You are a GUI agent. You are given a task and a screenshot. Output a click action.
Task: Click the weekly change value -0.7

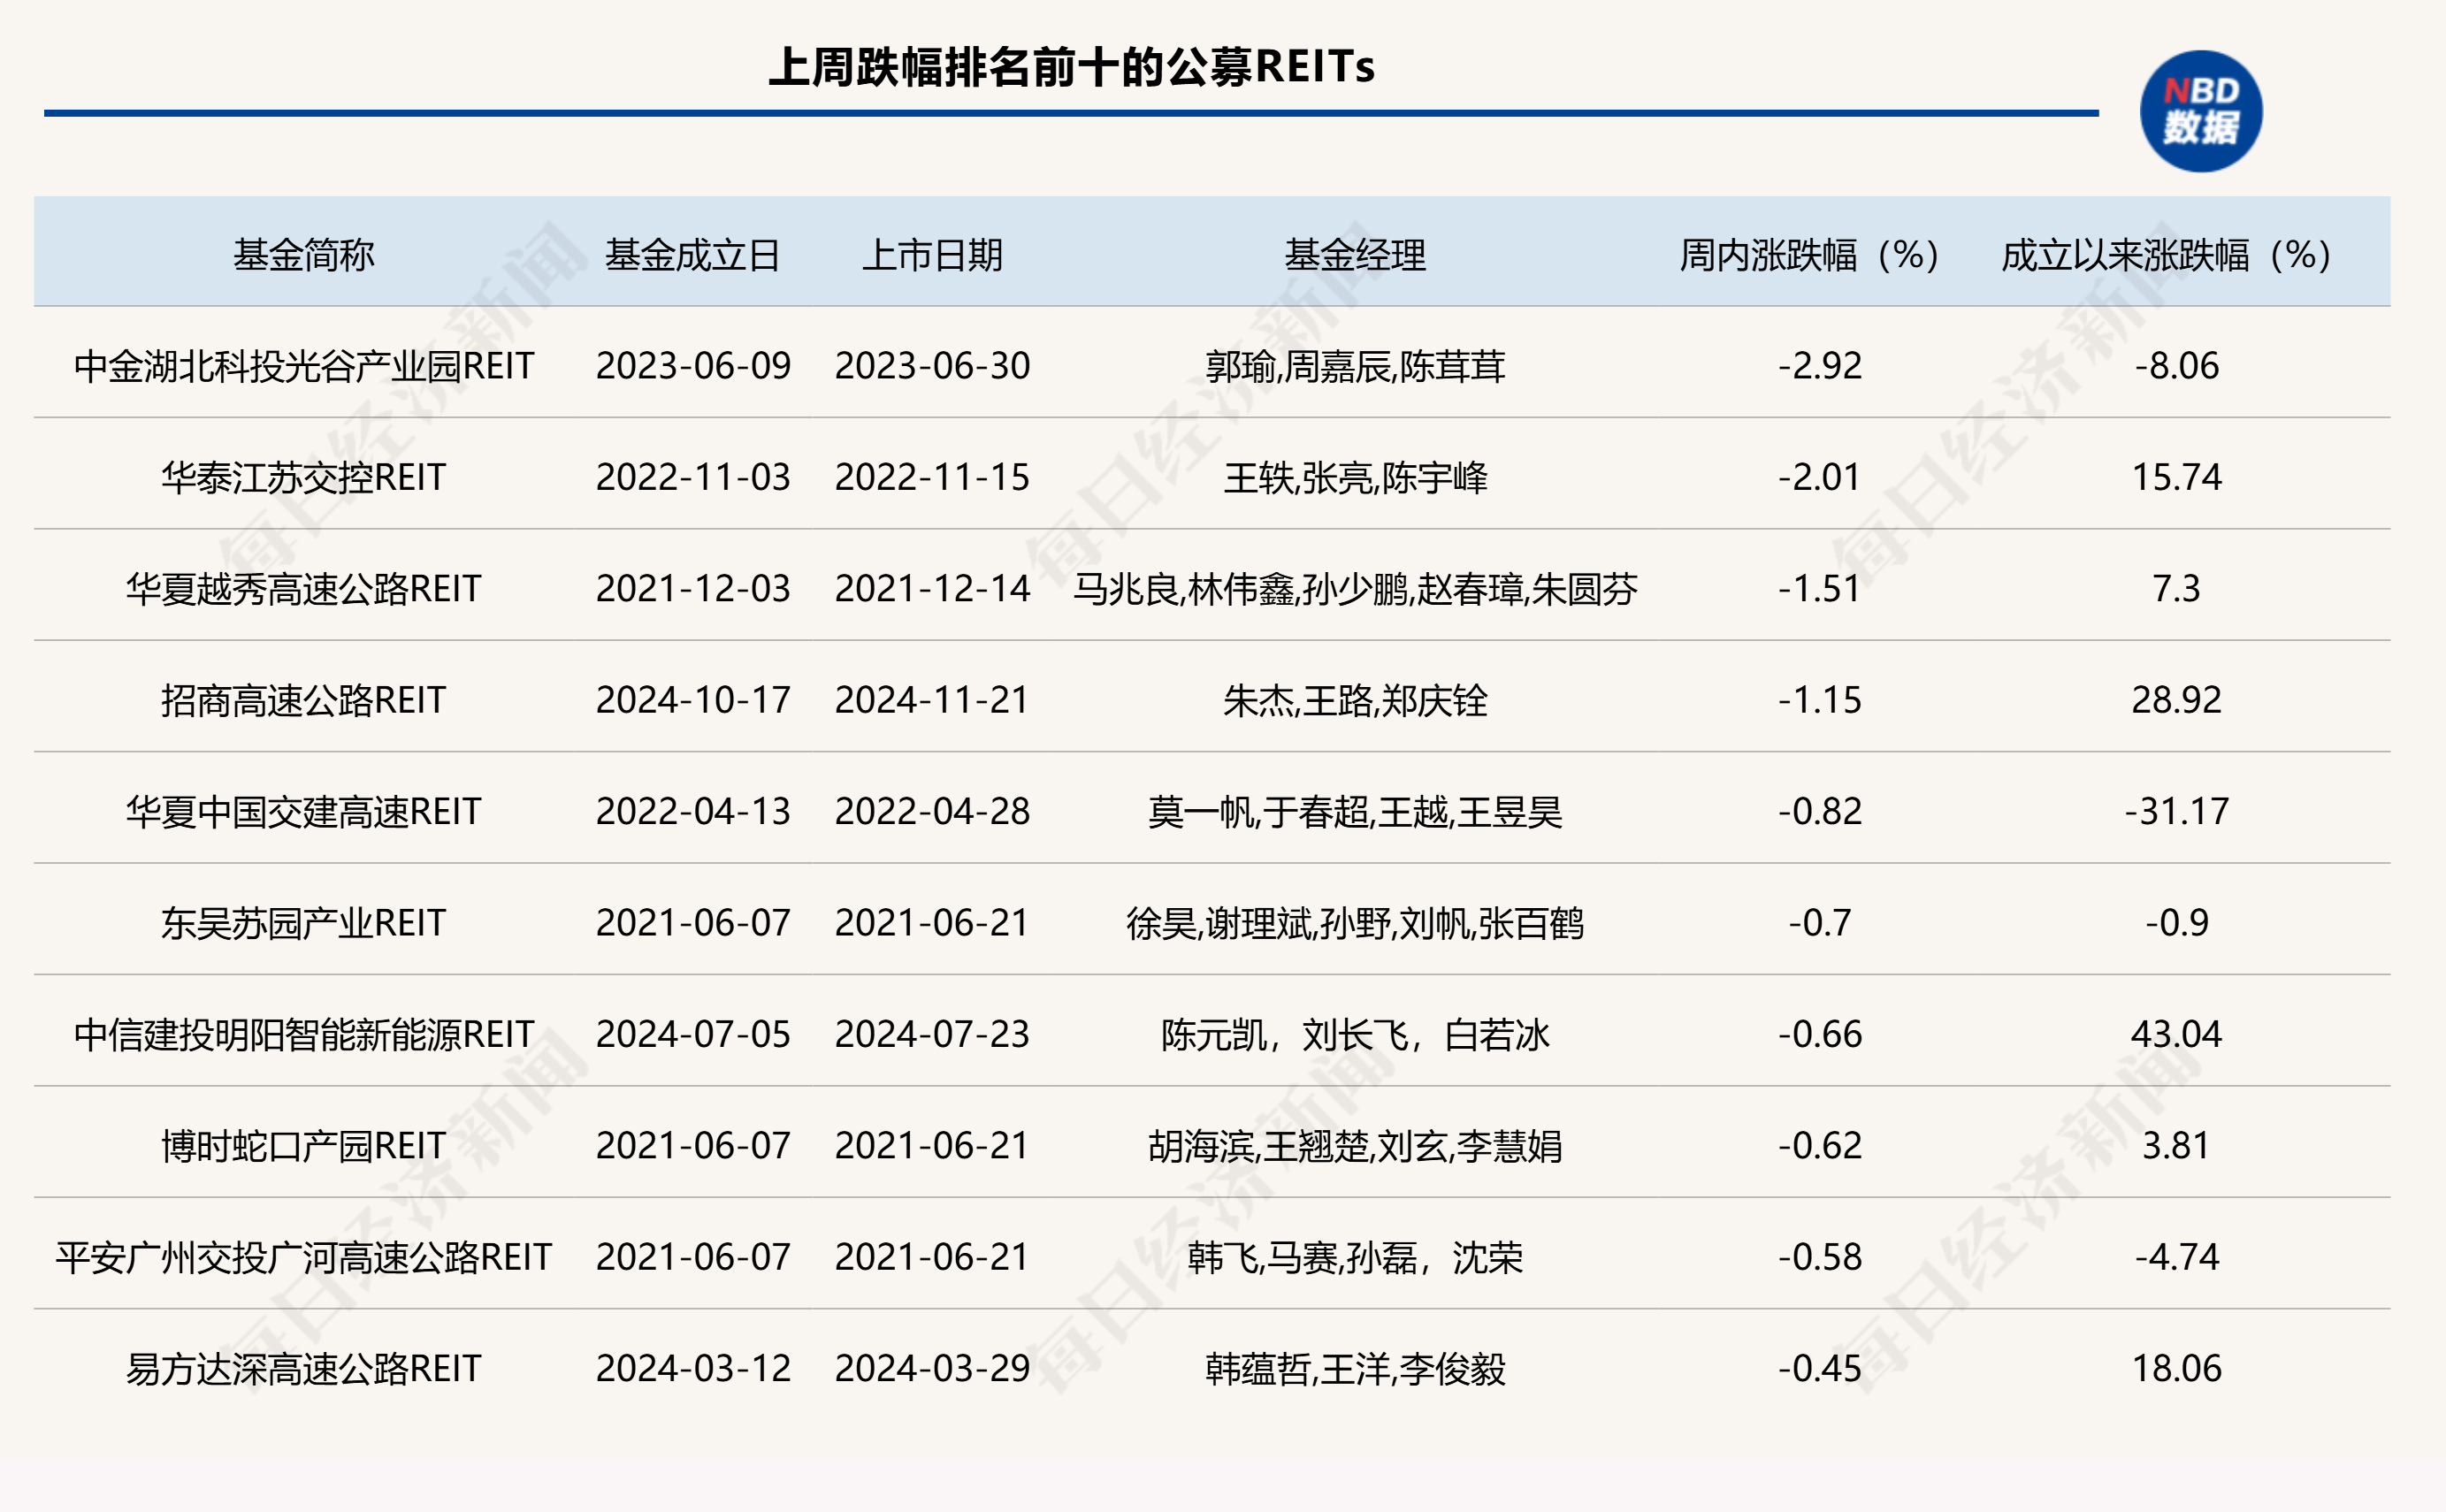[1819, 923]
